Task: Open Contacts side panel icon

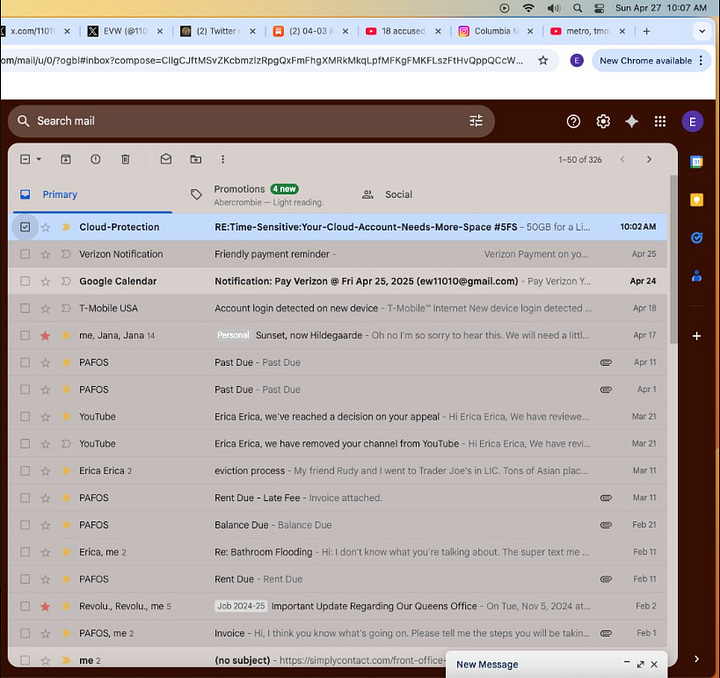Action: tap(697, 276)
